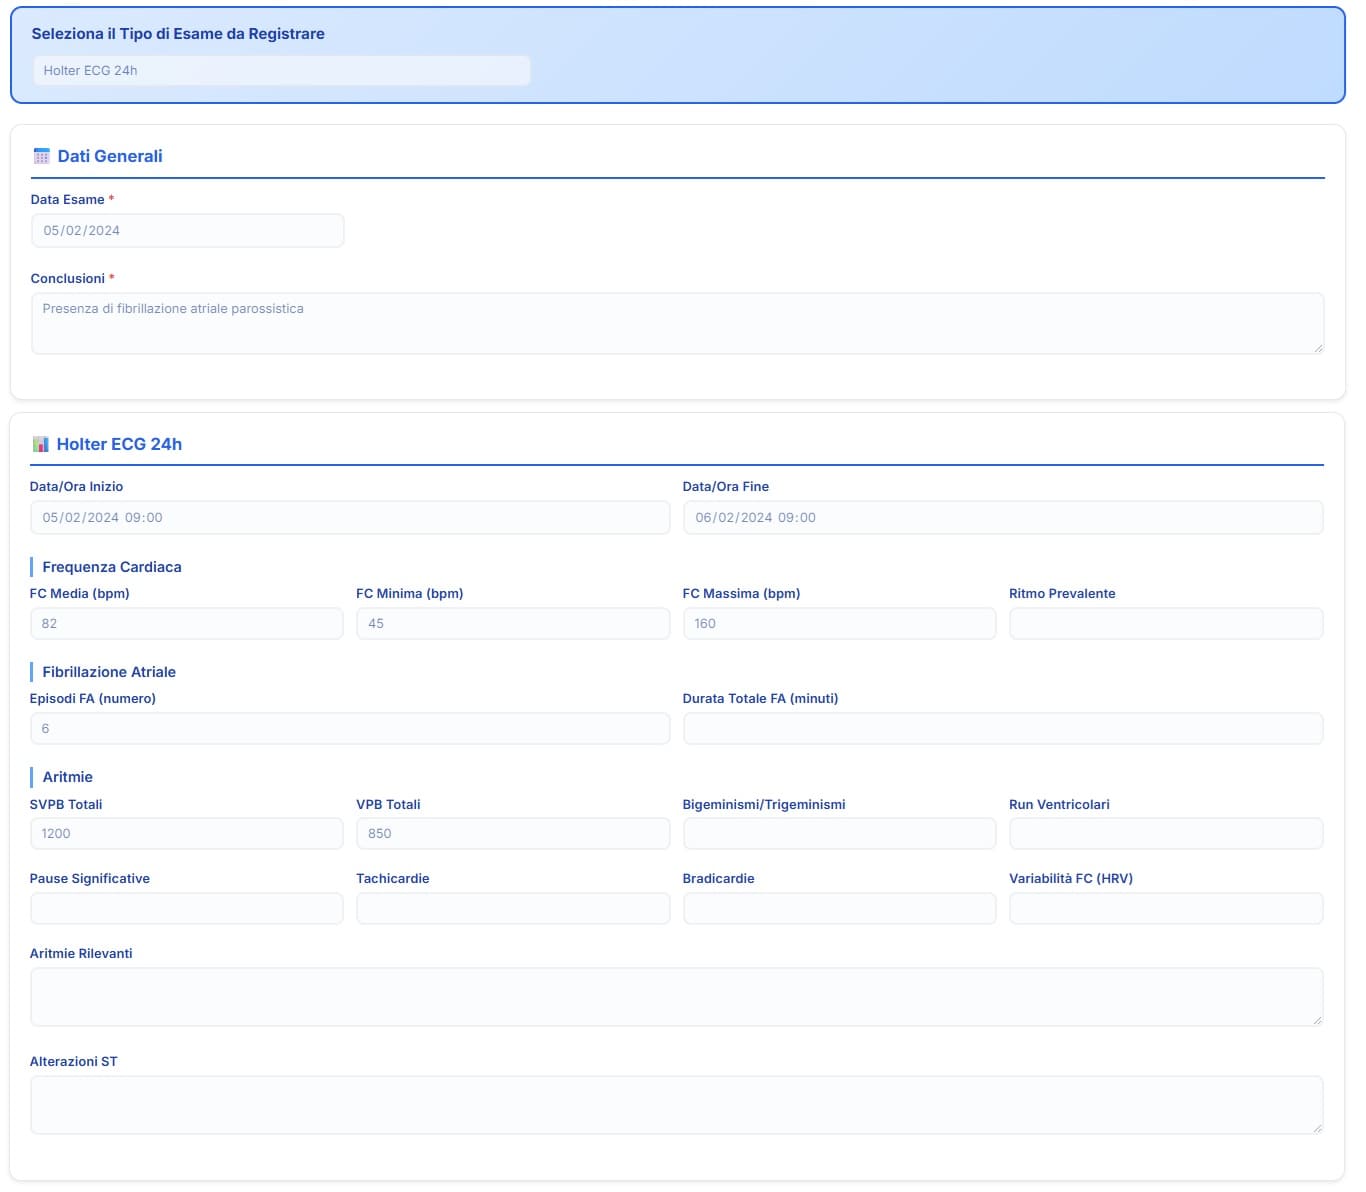Select the Data/Ora Fine datetime field

(x=1002, y=518)
